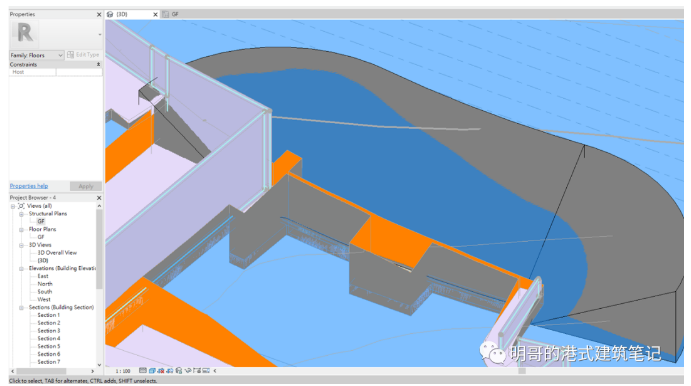Click the 3D house icon on {3D} tab

110,14
